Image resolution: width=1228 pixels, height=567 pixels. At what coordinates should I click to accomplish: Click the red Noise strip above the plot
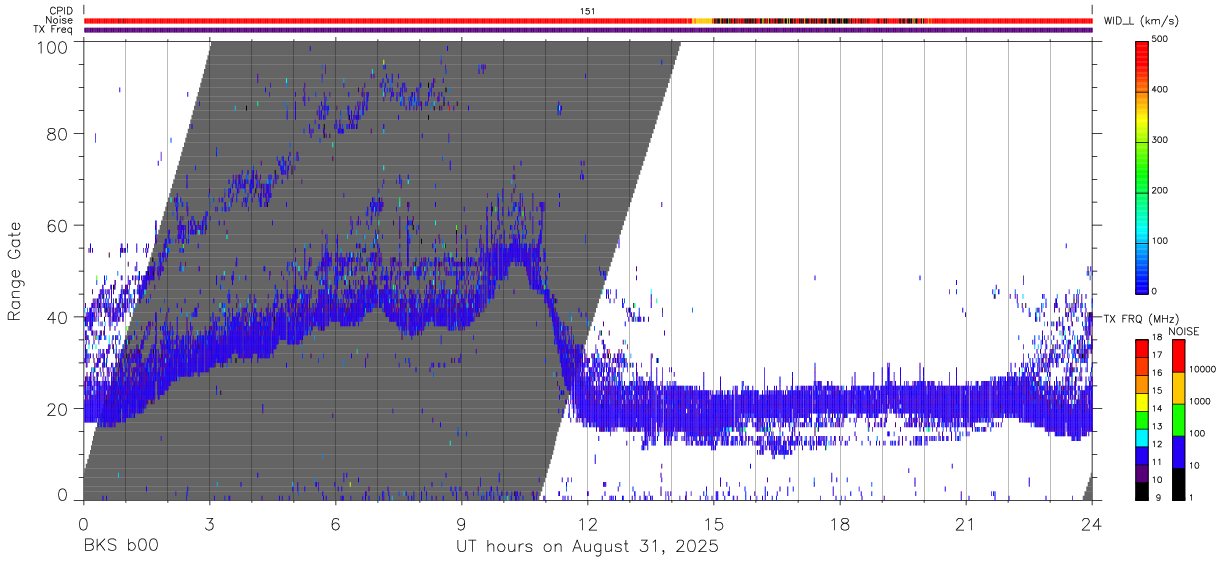[x=588, y=20]
